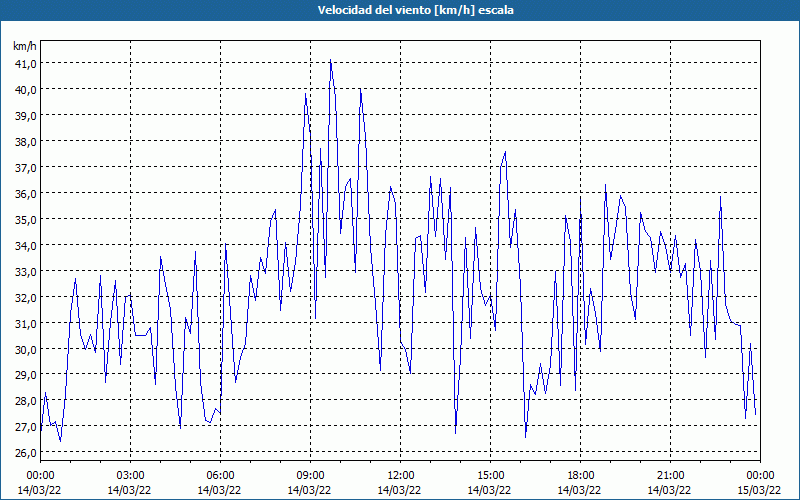Click the '00:00' label above '15/03/22'
This screenshot has width=800, height=500.
760,476
